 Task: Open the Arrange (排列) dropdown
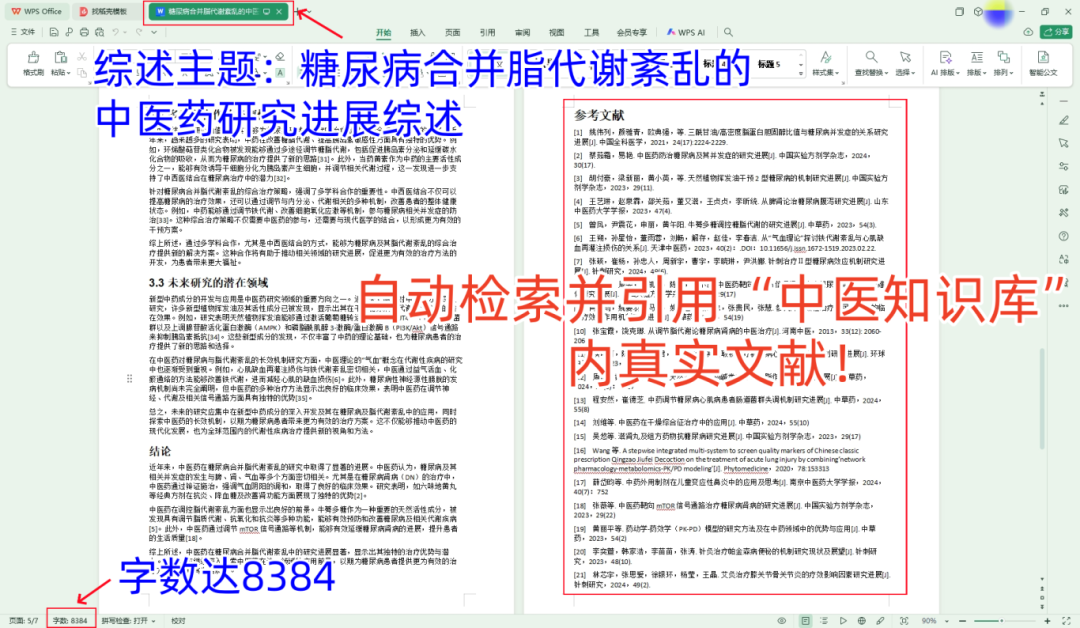coord(1011,73)
